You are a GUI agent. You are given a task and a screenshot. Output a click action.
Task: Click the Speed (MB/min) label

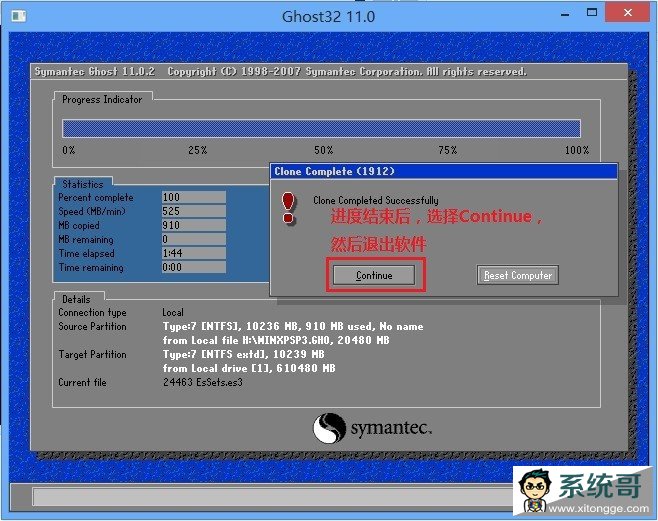(92, 211)
